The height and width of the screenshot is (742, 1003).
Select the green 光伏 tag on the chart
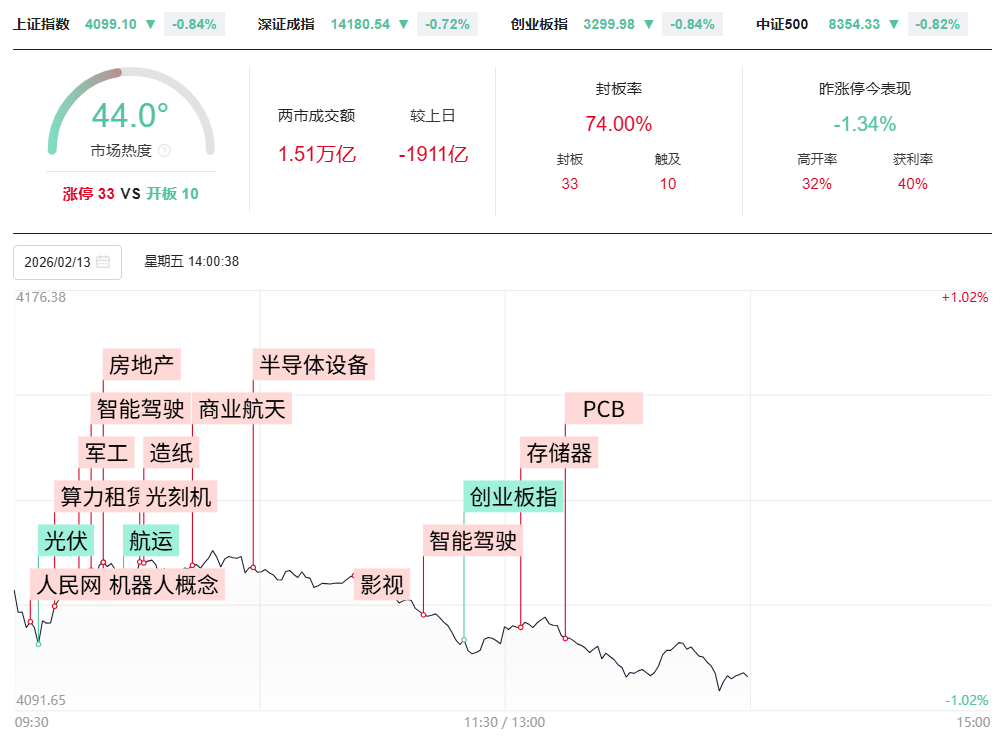(65, 541)
